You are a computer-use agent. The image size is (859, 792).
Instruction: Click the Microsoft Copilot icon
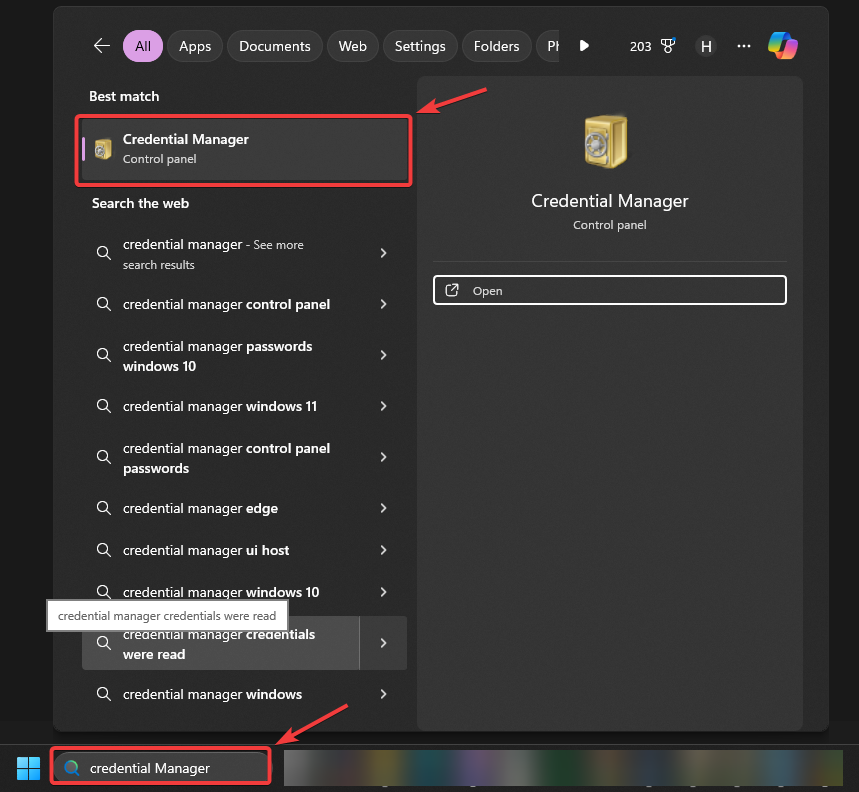(x=783, y=45)
